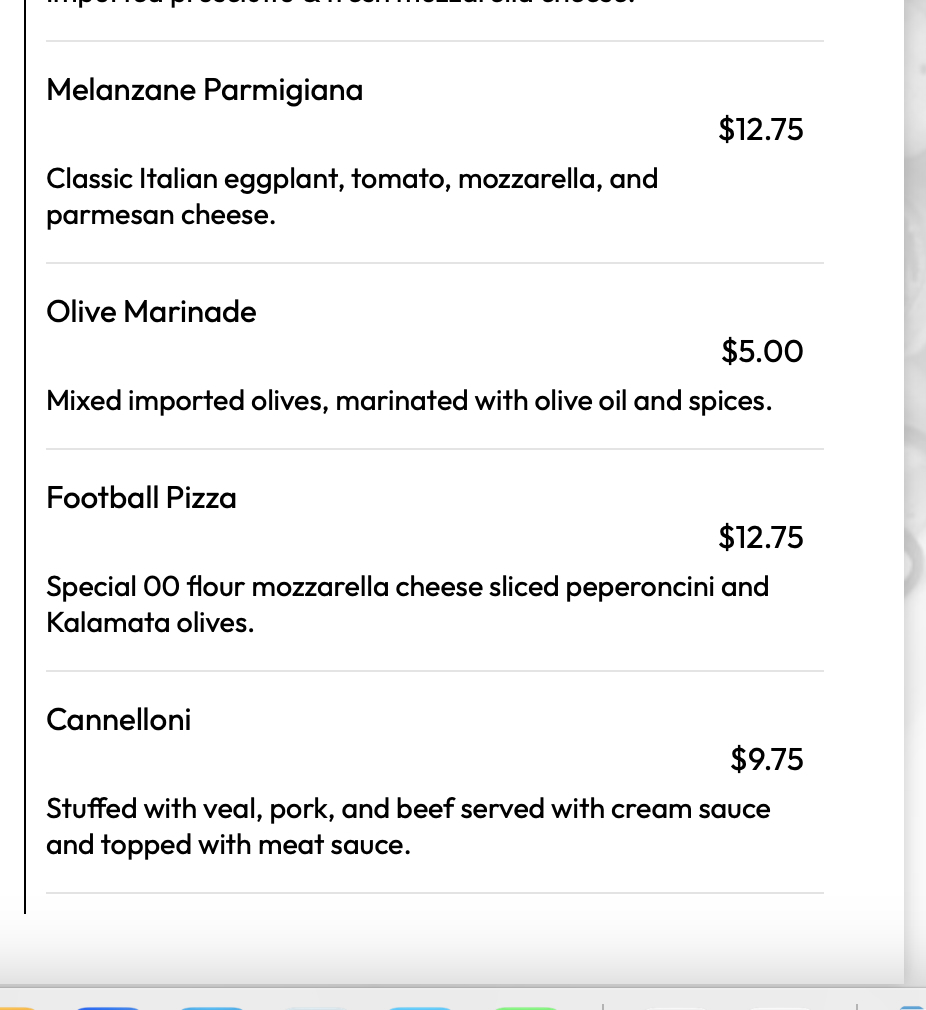Click the green icon in the dock
926x1010 pixels.
tap(525, 1005)
